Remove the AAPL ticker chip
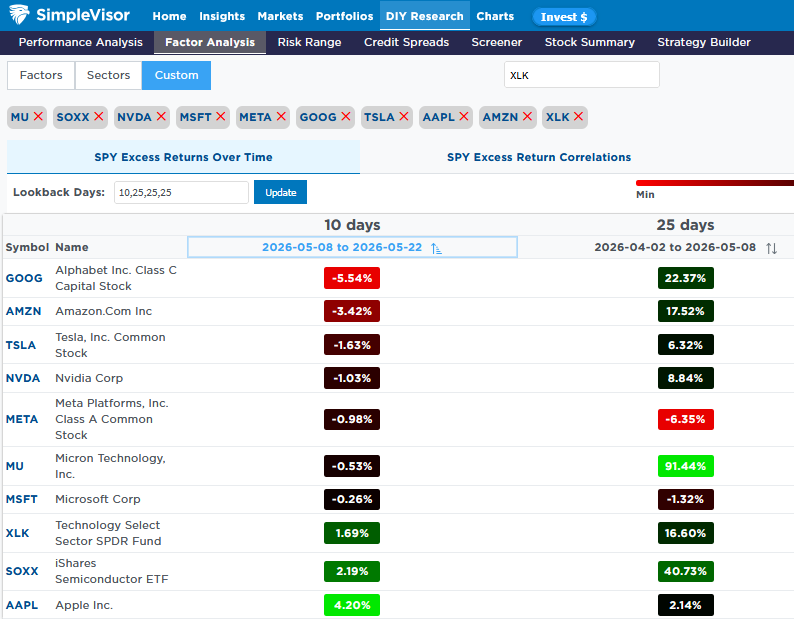The height and width of the screenshot is (619, 794). click(464, 117)
